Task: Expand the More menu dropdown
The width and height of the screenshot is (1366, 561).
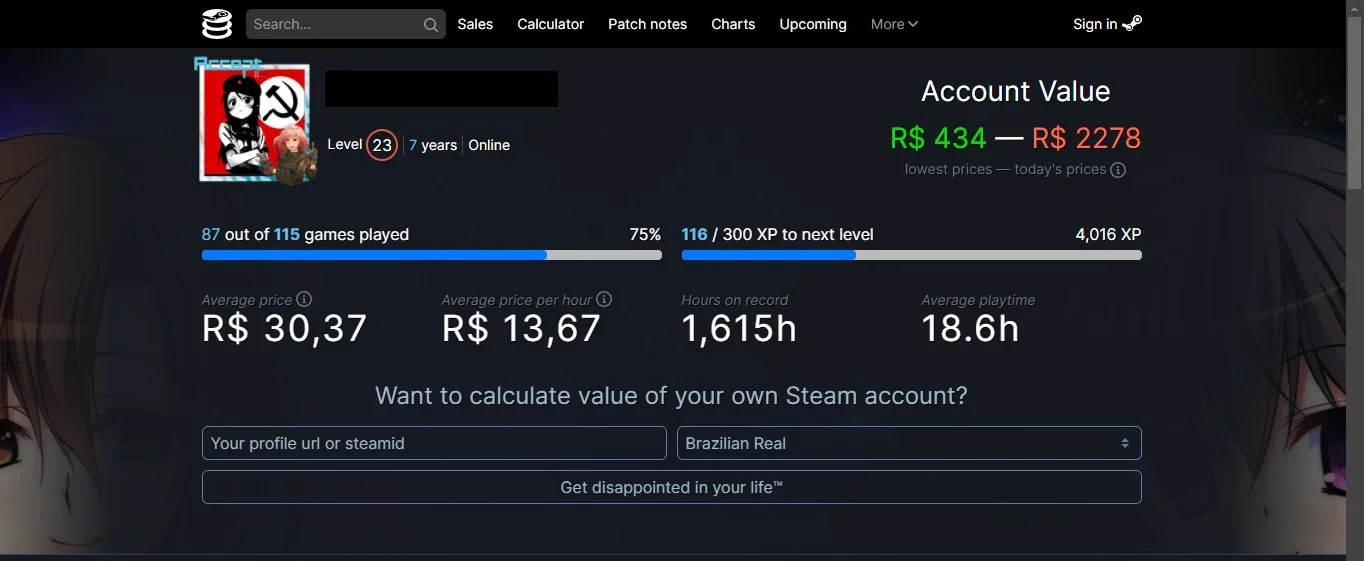Action: 894,24
